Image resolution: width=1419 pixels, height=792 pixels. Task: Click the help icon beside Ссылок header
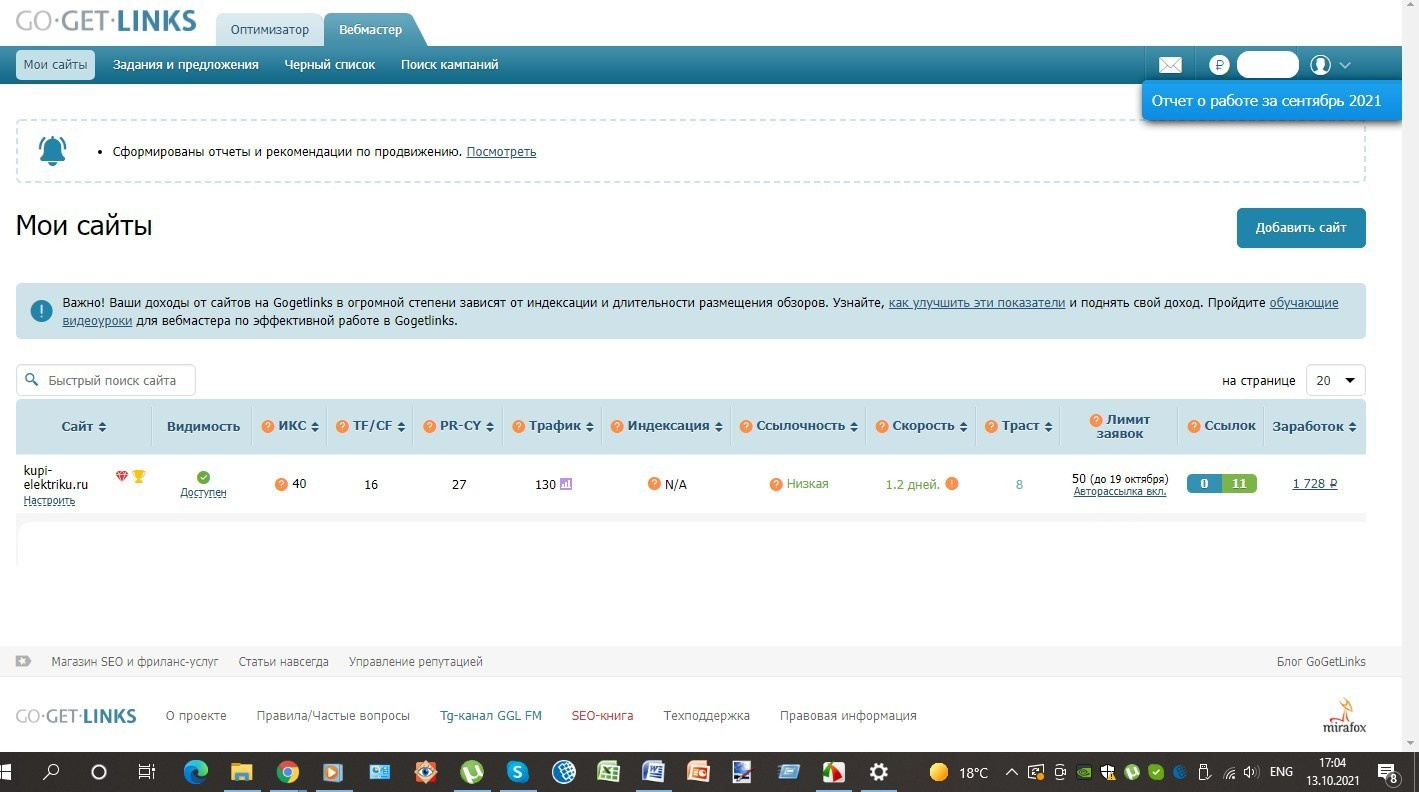point(1194,426)
